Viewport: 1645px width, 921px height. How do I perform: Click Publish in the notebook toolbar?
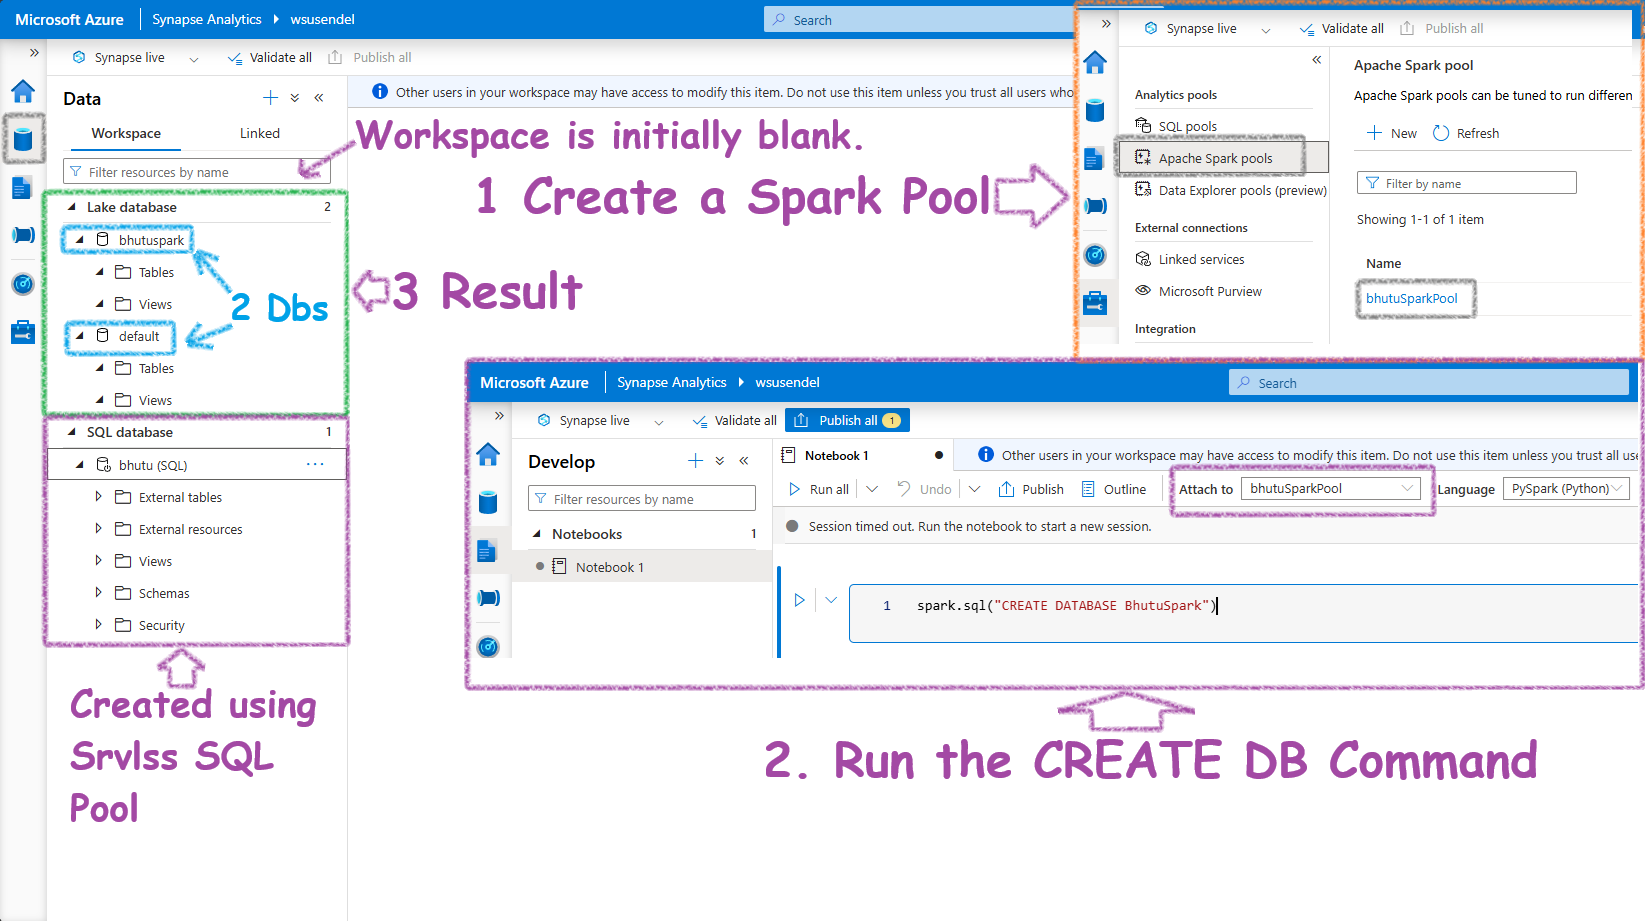[1031, 489]
